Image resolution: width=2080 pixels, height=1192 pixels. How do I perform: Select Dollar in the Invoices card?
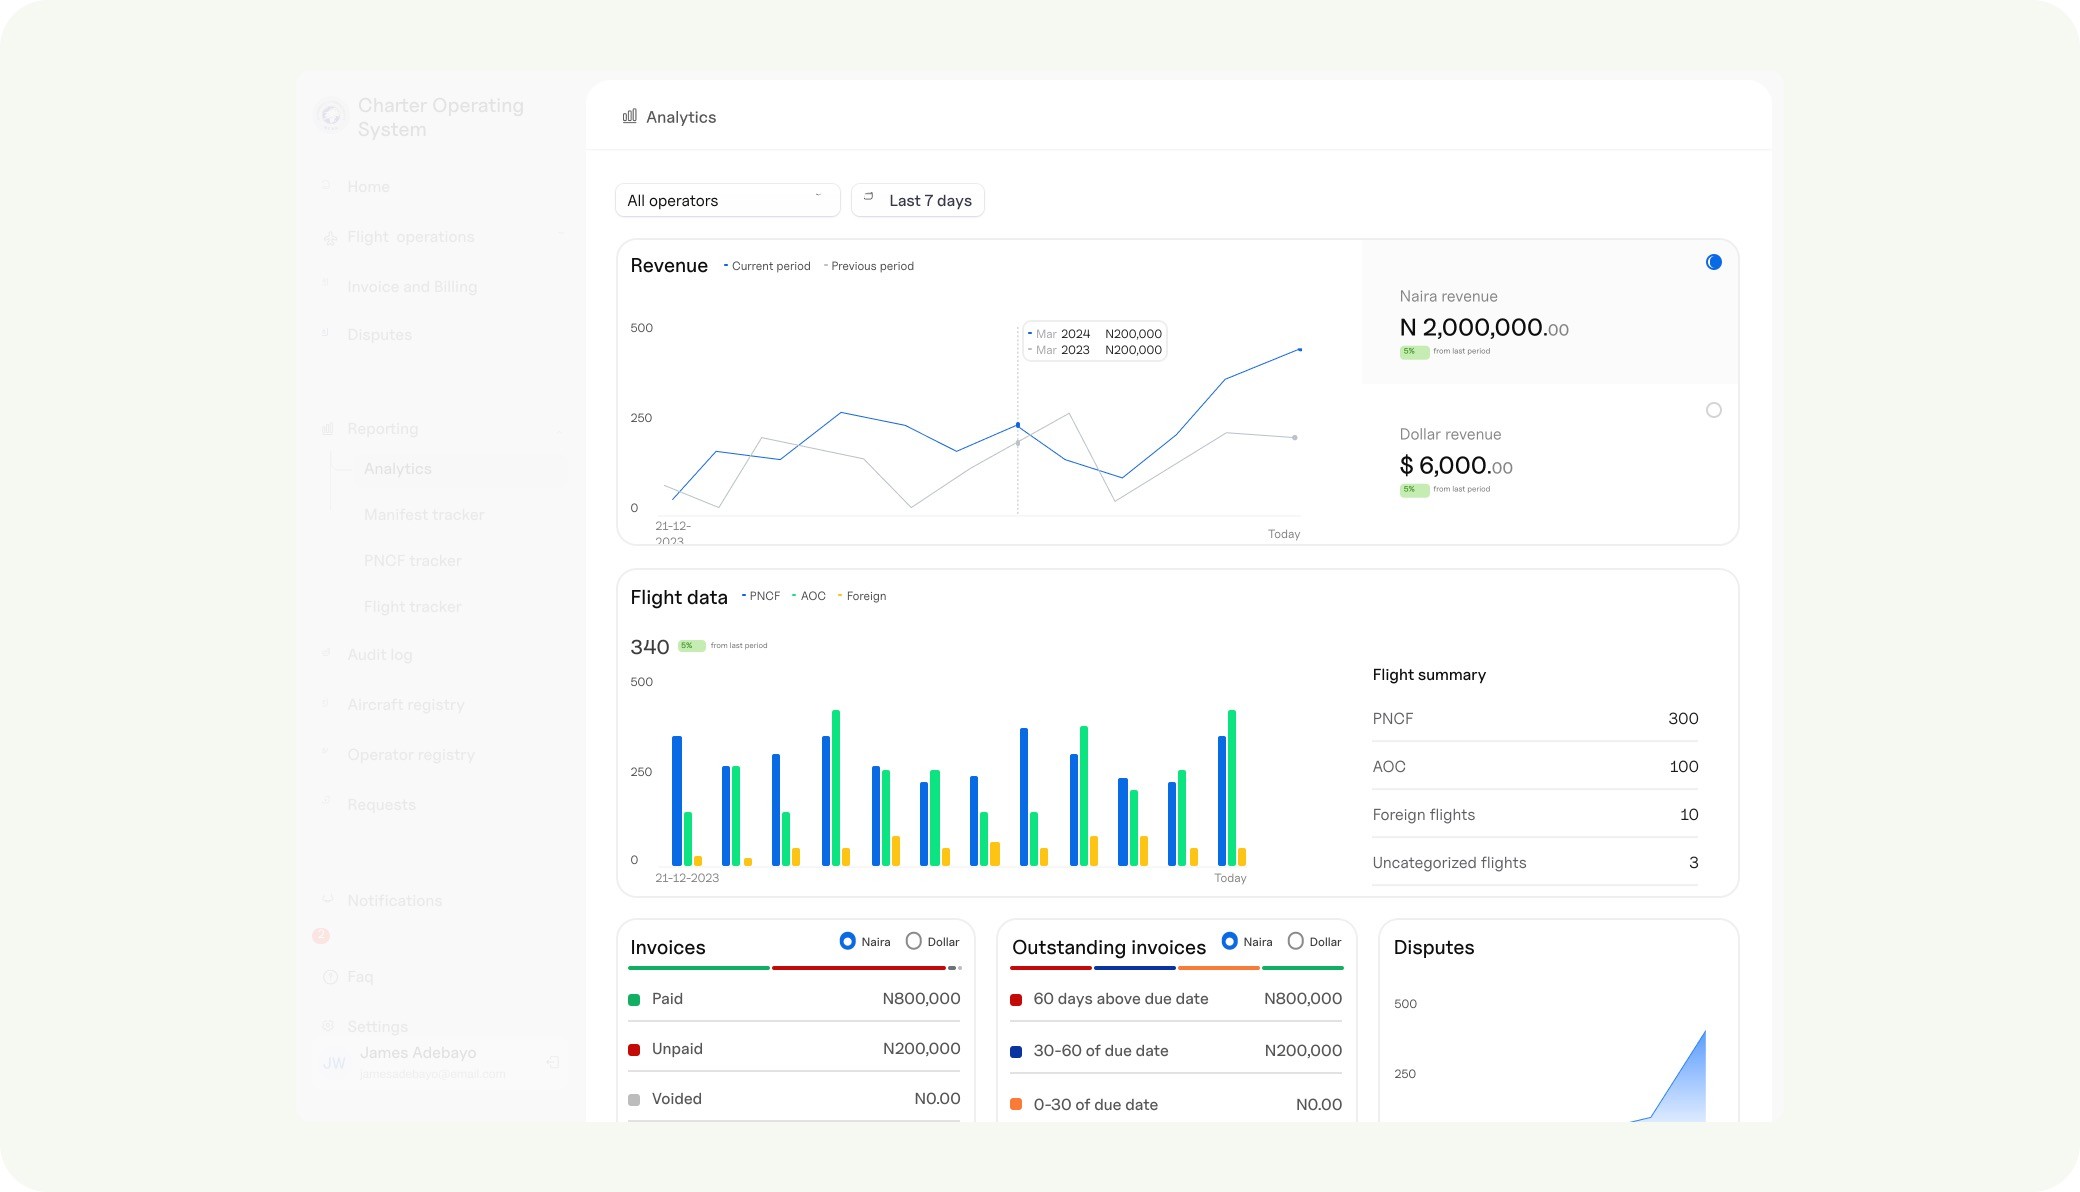pos(913,941)
